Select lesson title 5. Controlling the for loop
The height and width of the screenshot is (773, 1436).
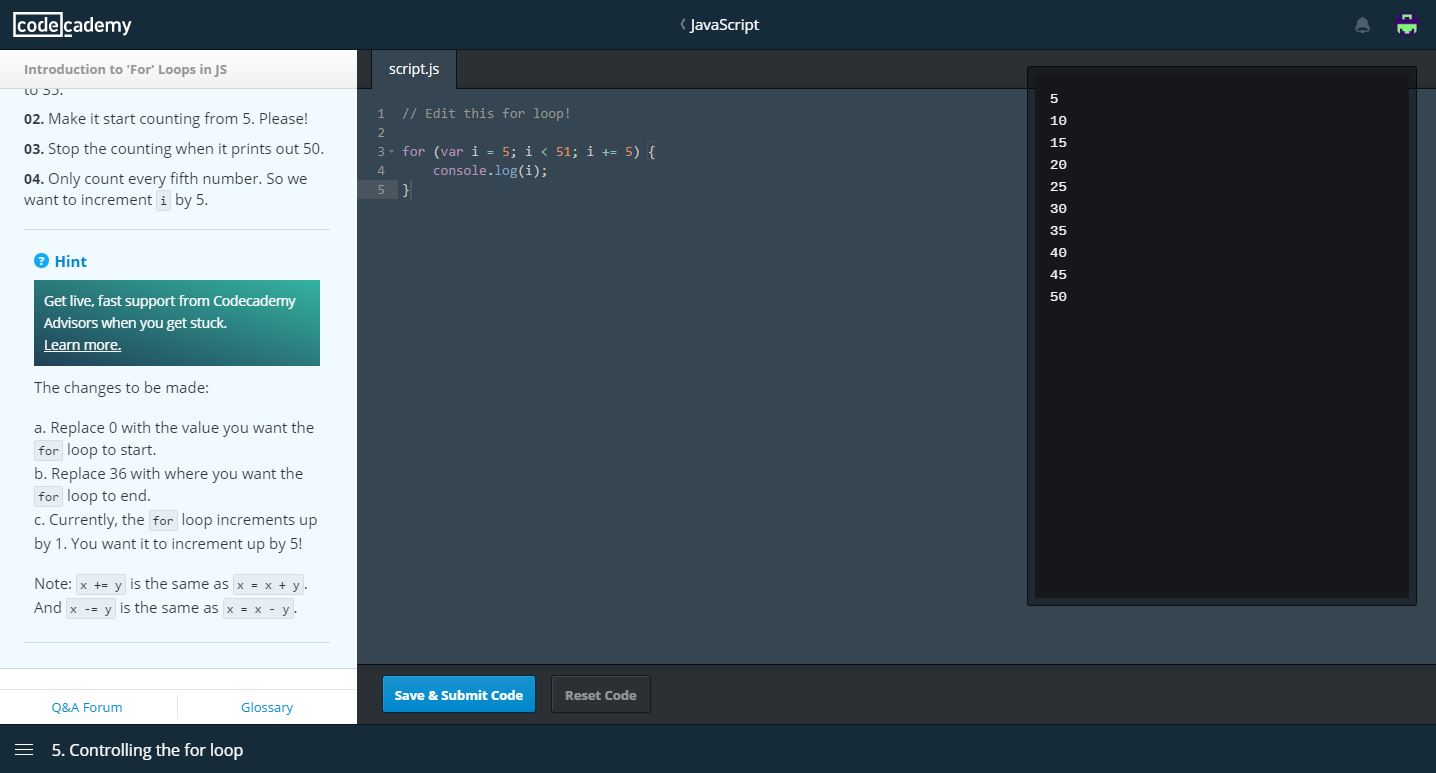pyautogui.click(x=147, y=750)
